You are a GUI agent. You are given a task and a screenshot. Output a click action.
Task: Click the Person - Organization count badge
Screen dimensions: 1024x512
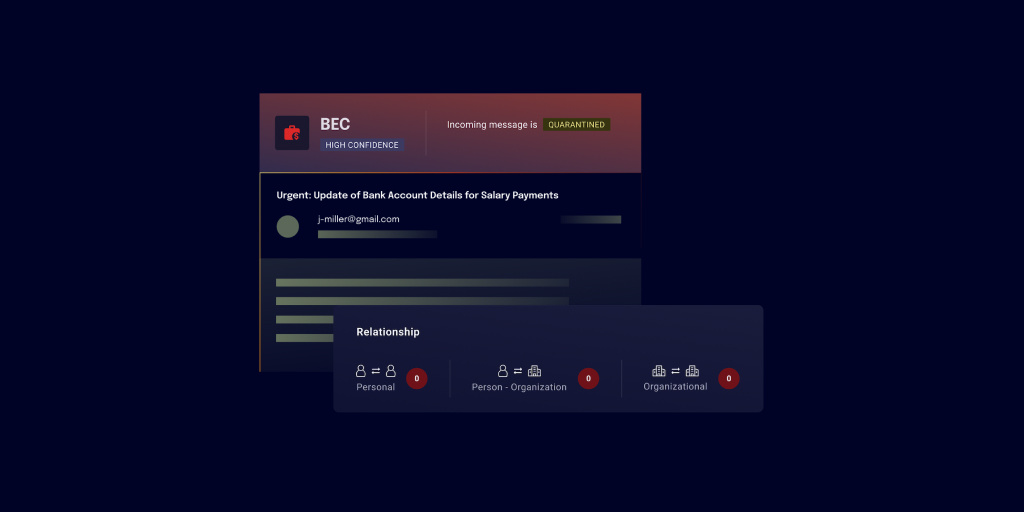click(x=589, y=379)
